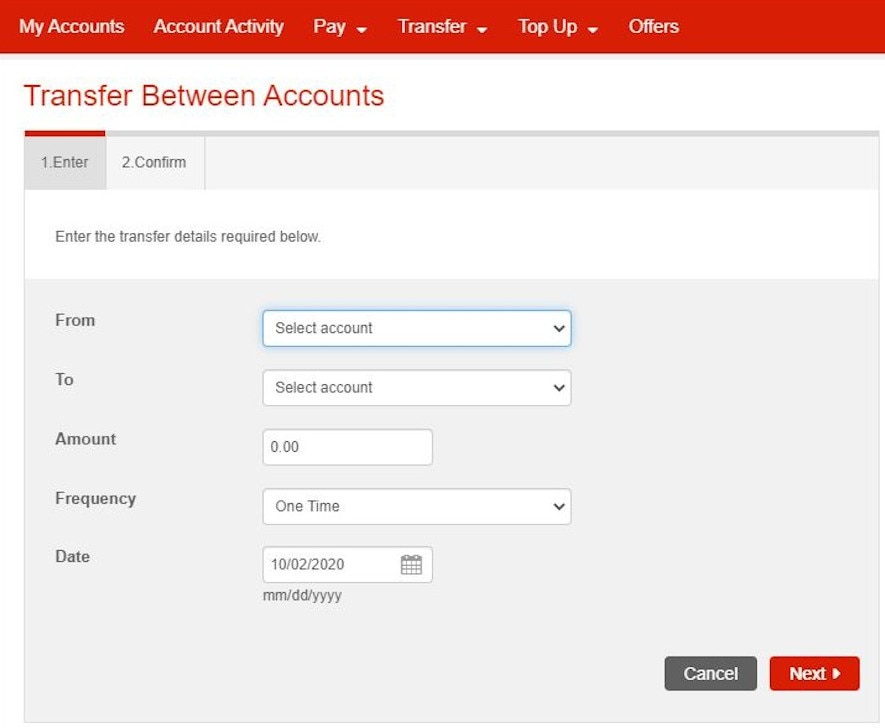This screenshot has height=728, width=885.
Task: Open the From account dropdown
Action: [x=416, y=328]
